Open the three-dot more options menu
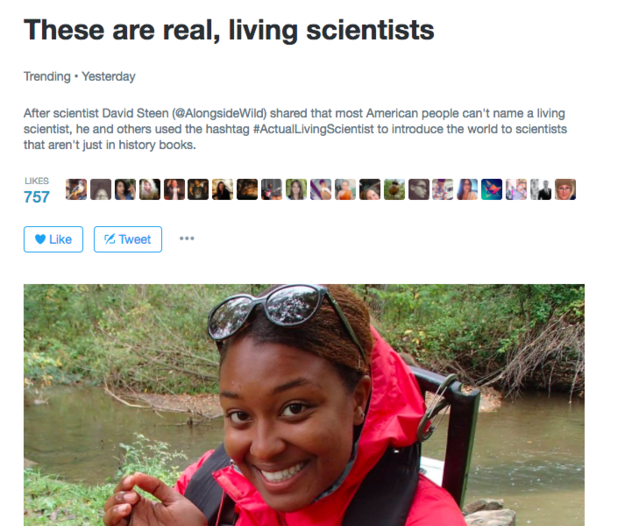This screenshot has width=639, height=526. [187, 238]
